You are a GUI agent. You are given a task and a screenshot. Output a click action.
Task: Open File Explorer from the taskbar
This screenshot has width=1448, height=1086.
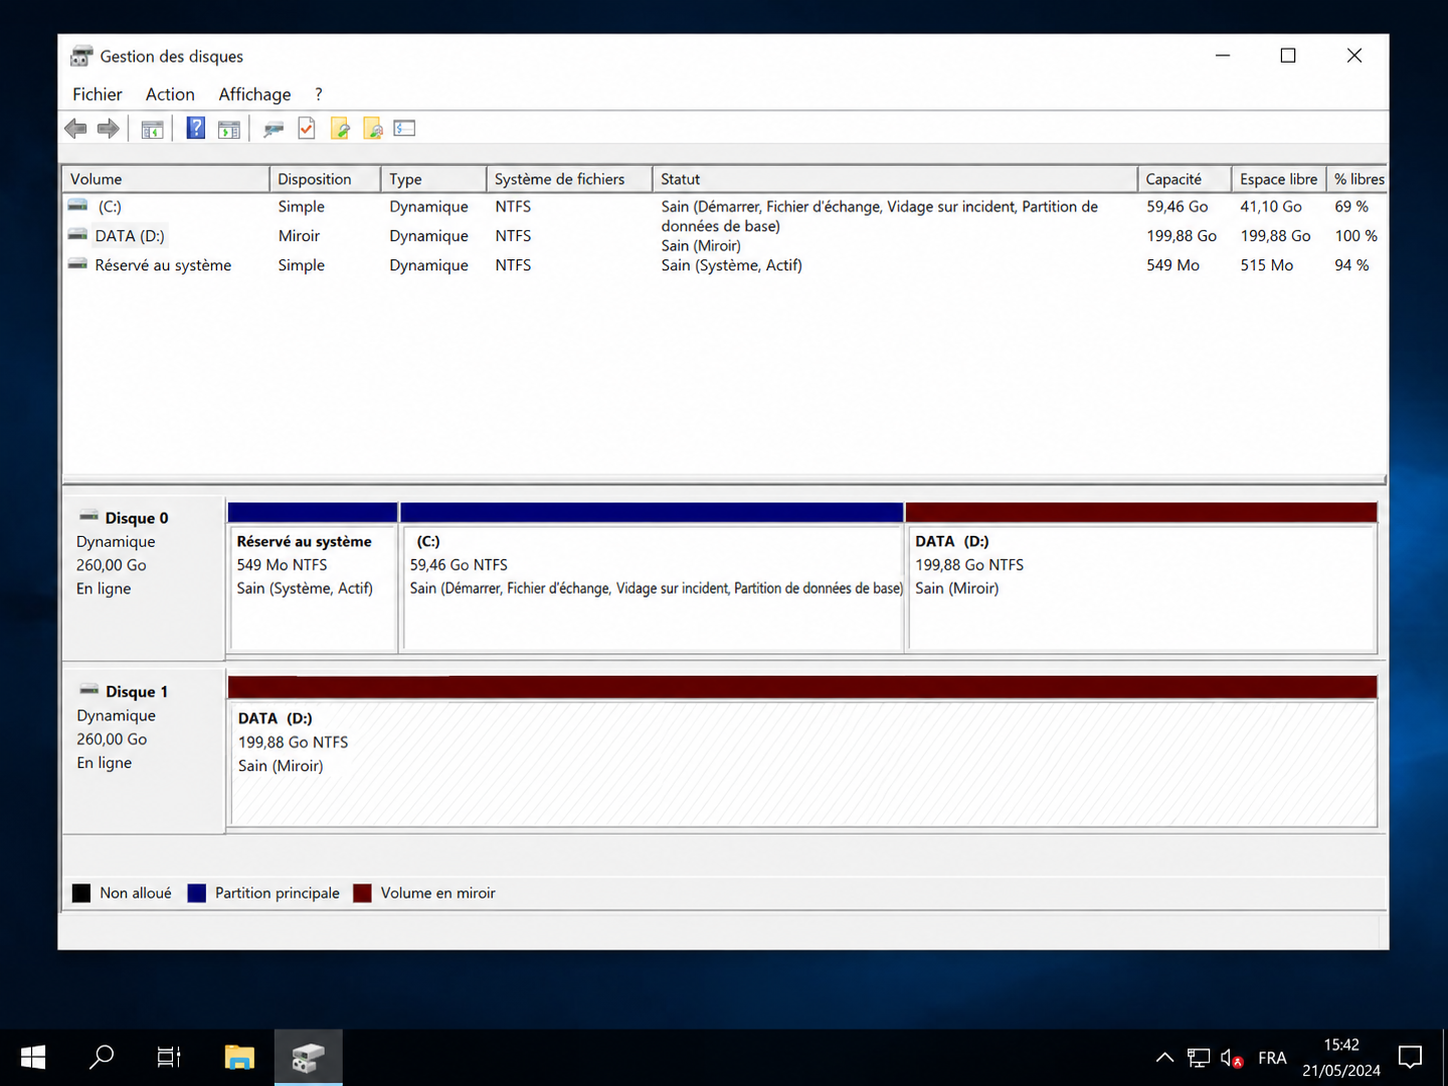click(239, 1057)
